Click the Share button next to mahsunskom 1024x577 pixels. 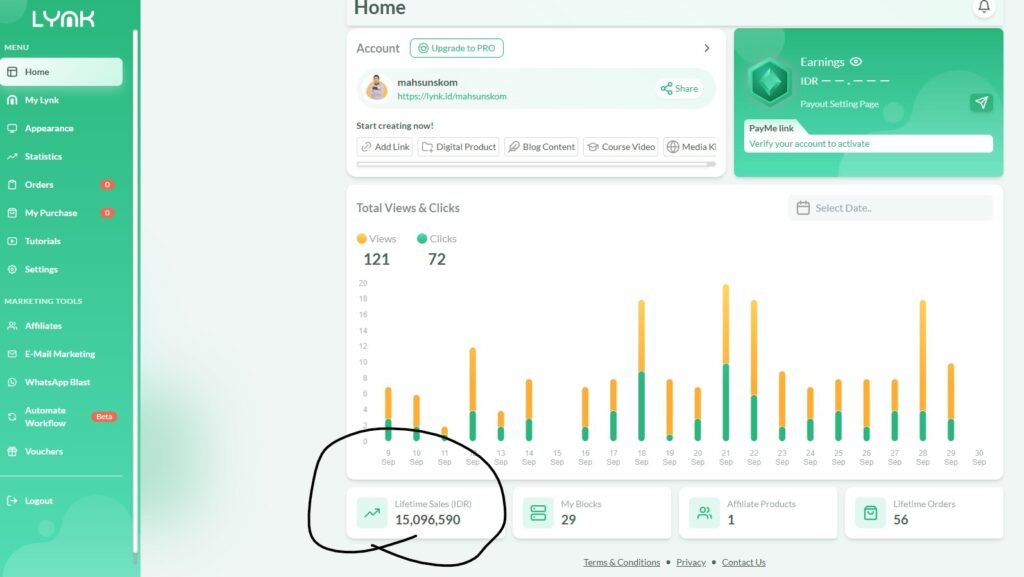click(679, 89)
